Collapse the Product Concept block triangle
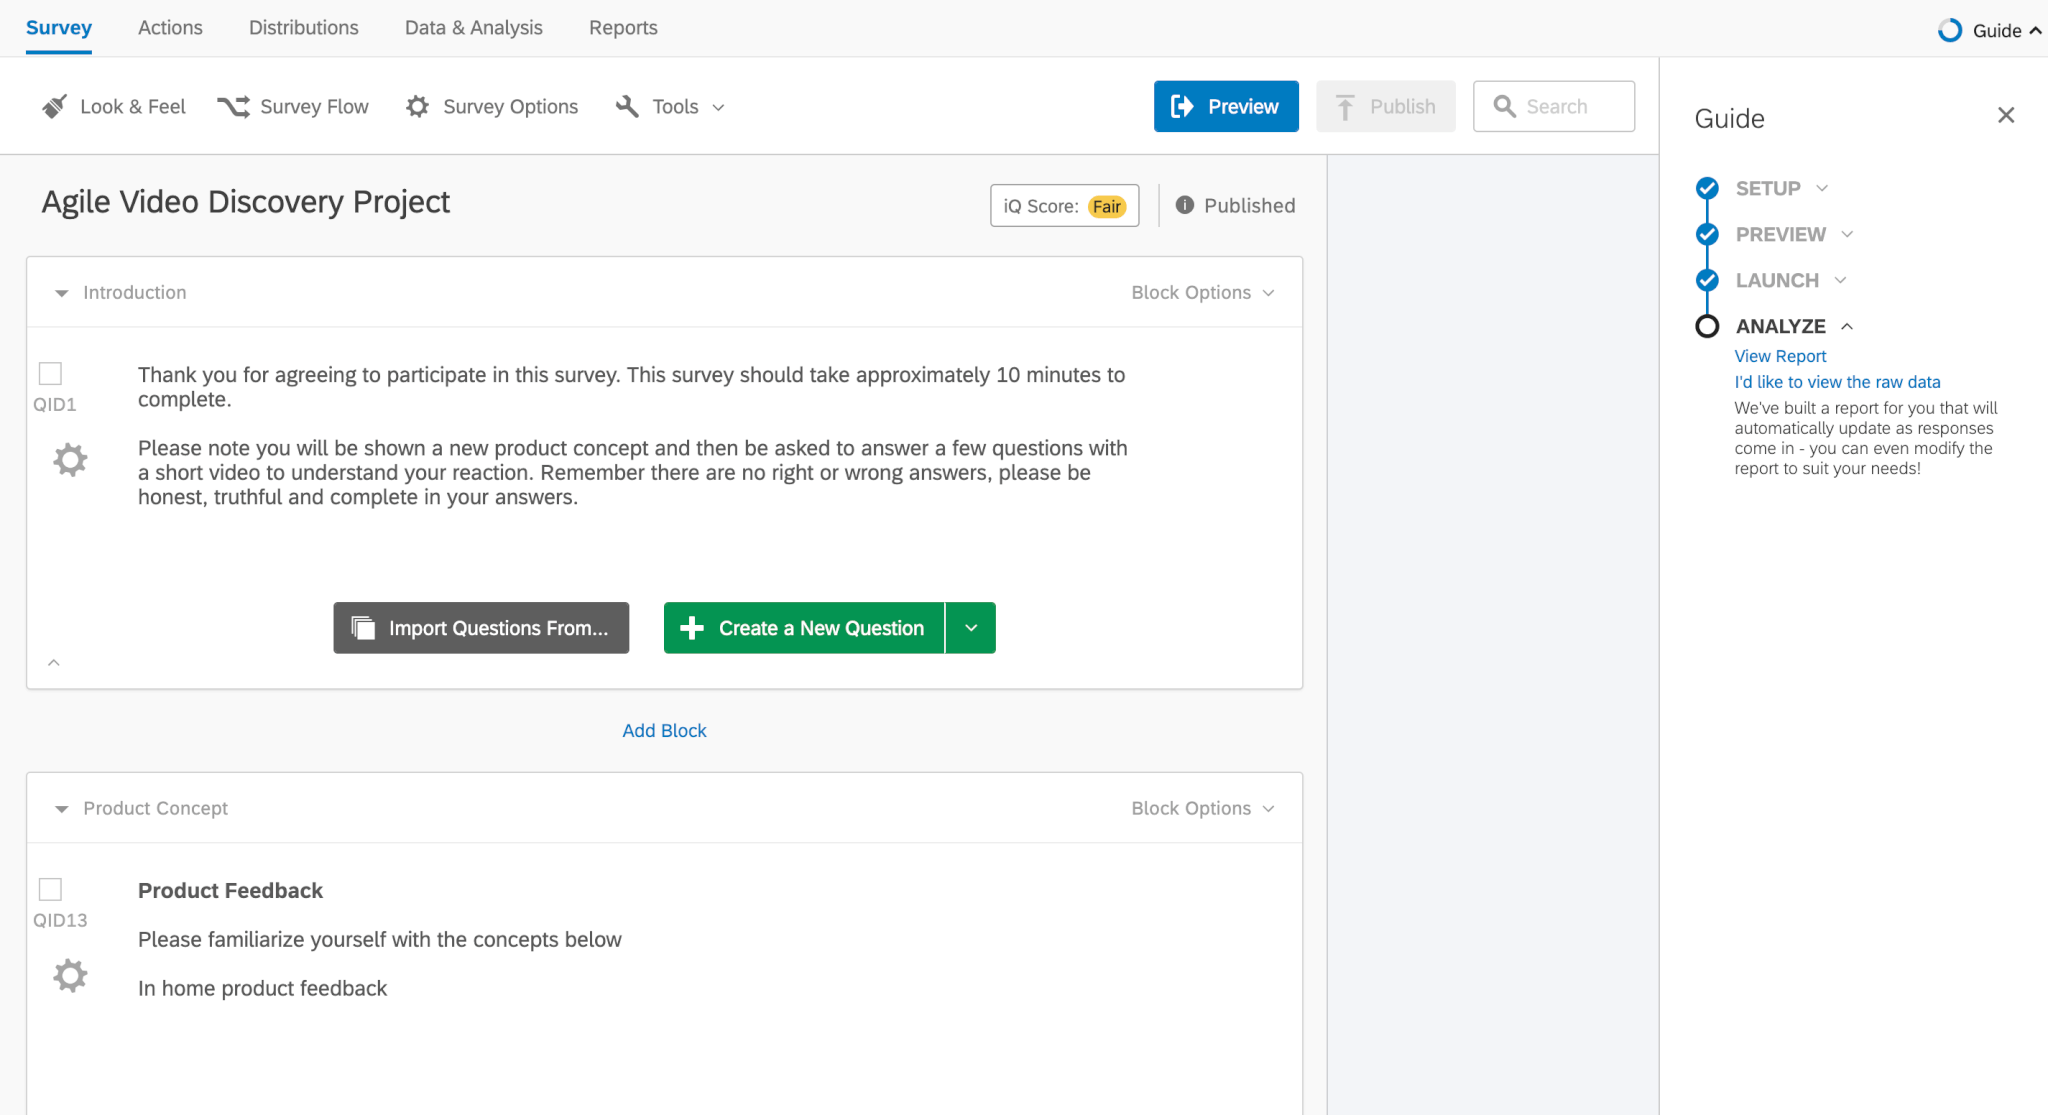Viewport: 2048px width, 1115px height. click(x=61, y=809)
